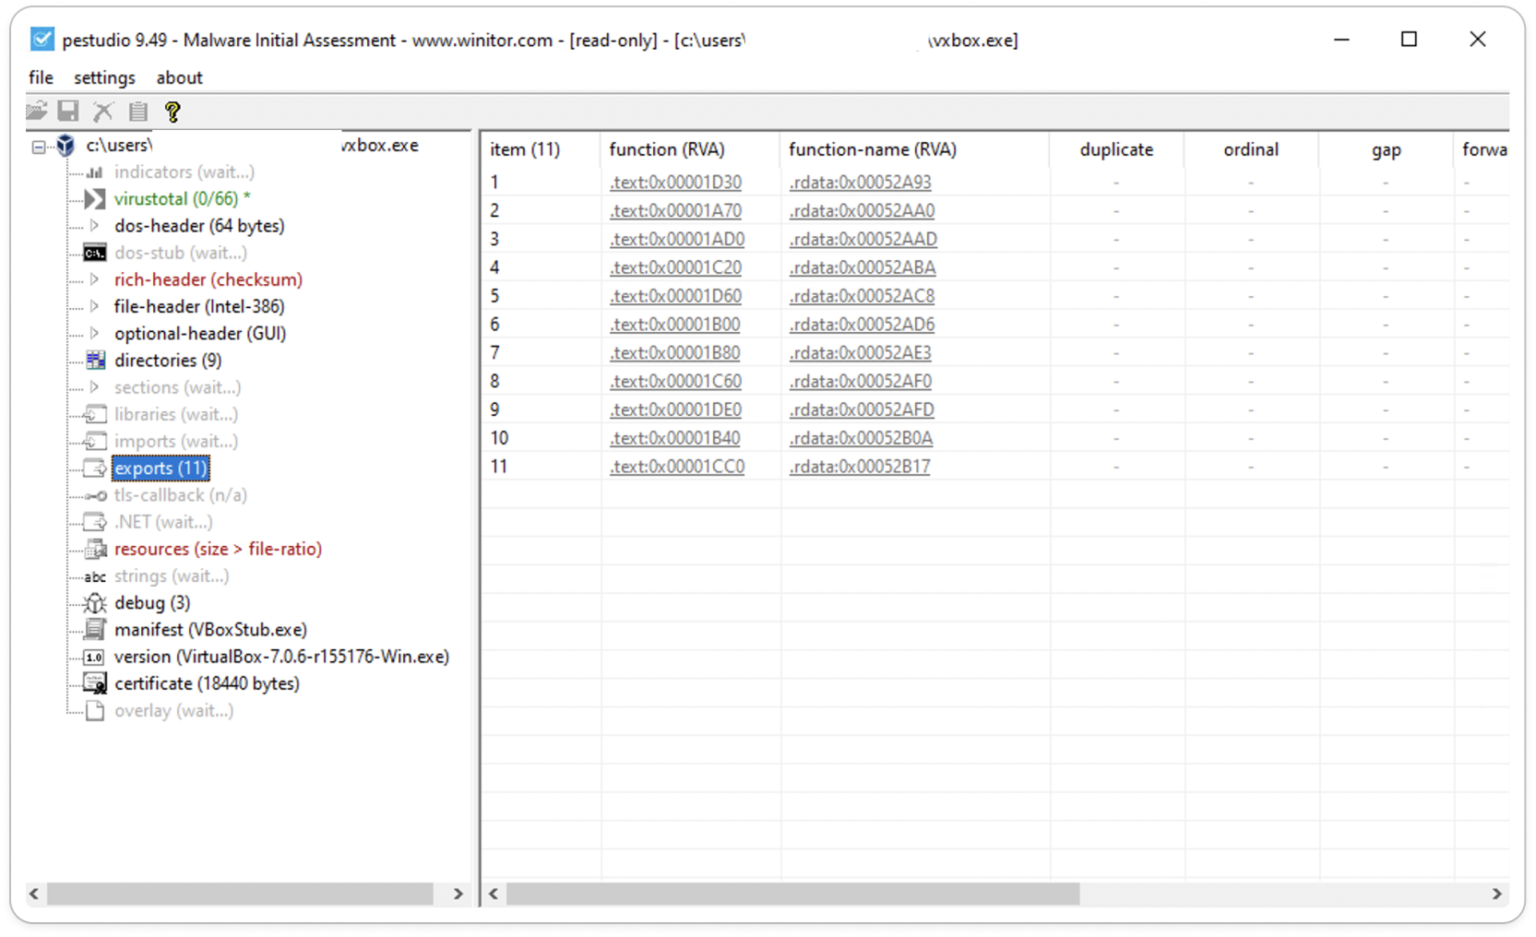This screenshot has height=937, width=1536.
Task: Open a file with the open-folder toolbar icon
Action: coord(36,111)
